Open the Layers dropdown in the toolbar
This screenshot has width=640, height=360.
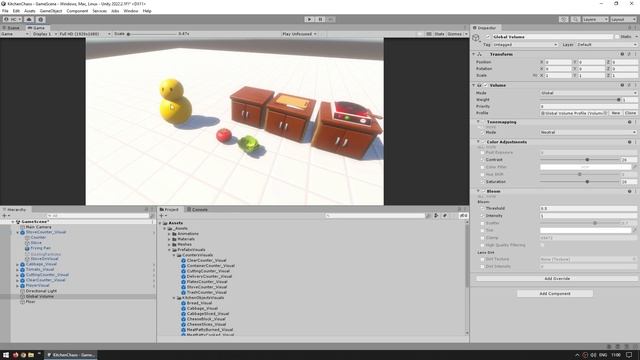pos(595,19)
